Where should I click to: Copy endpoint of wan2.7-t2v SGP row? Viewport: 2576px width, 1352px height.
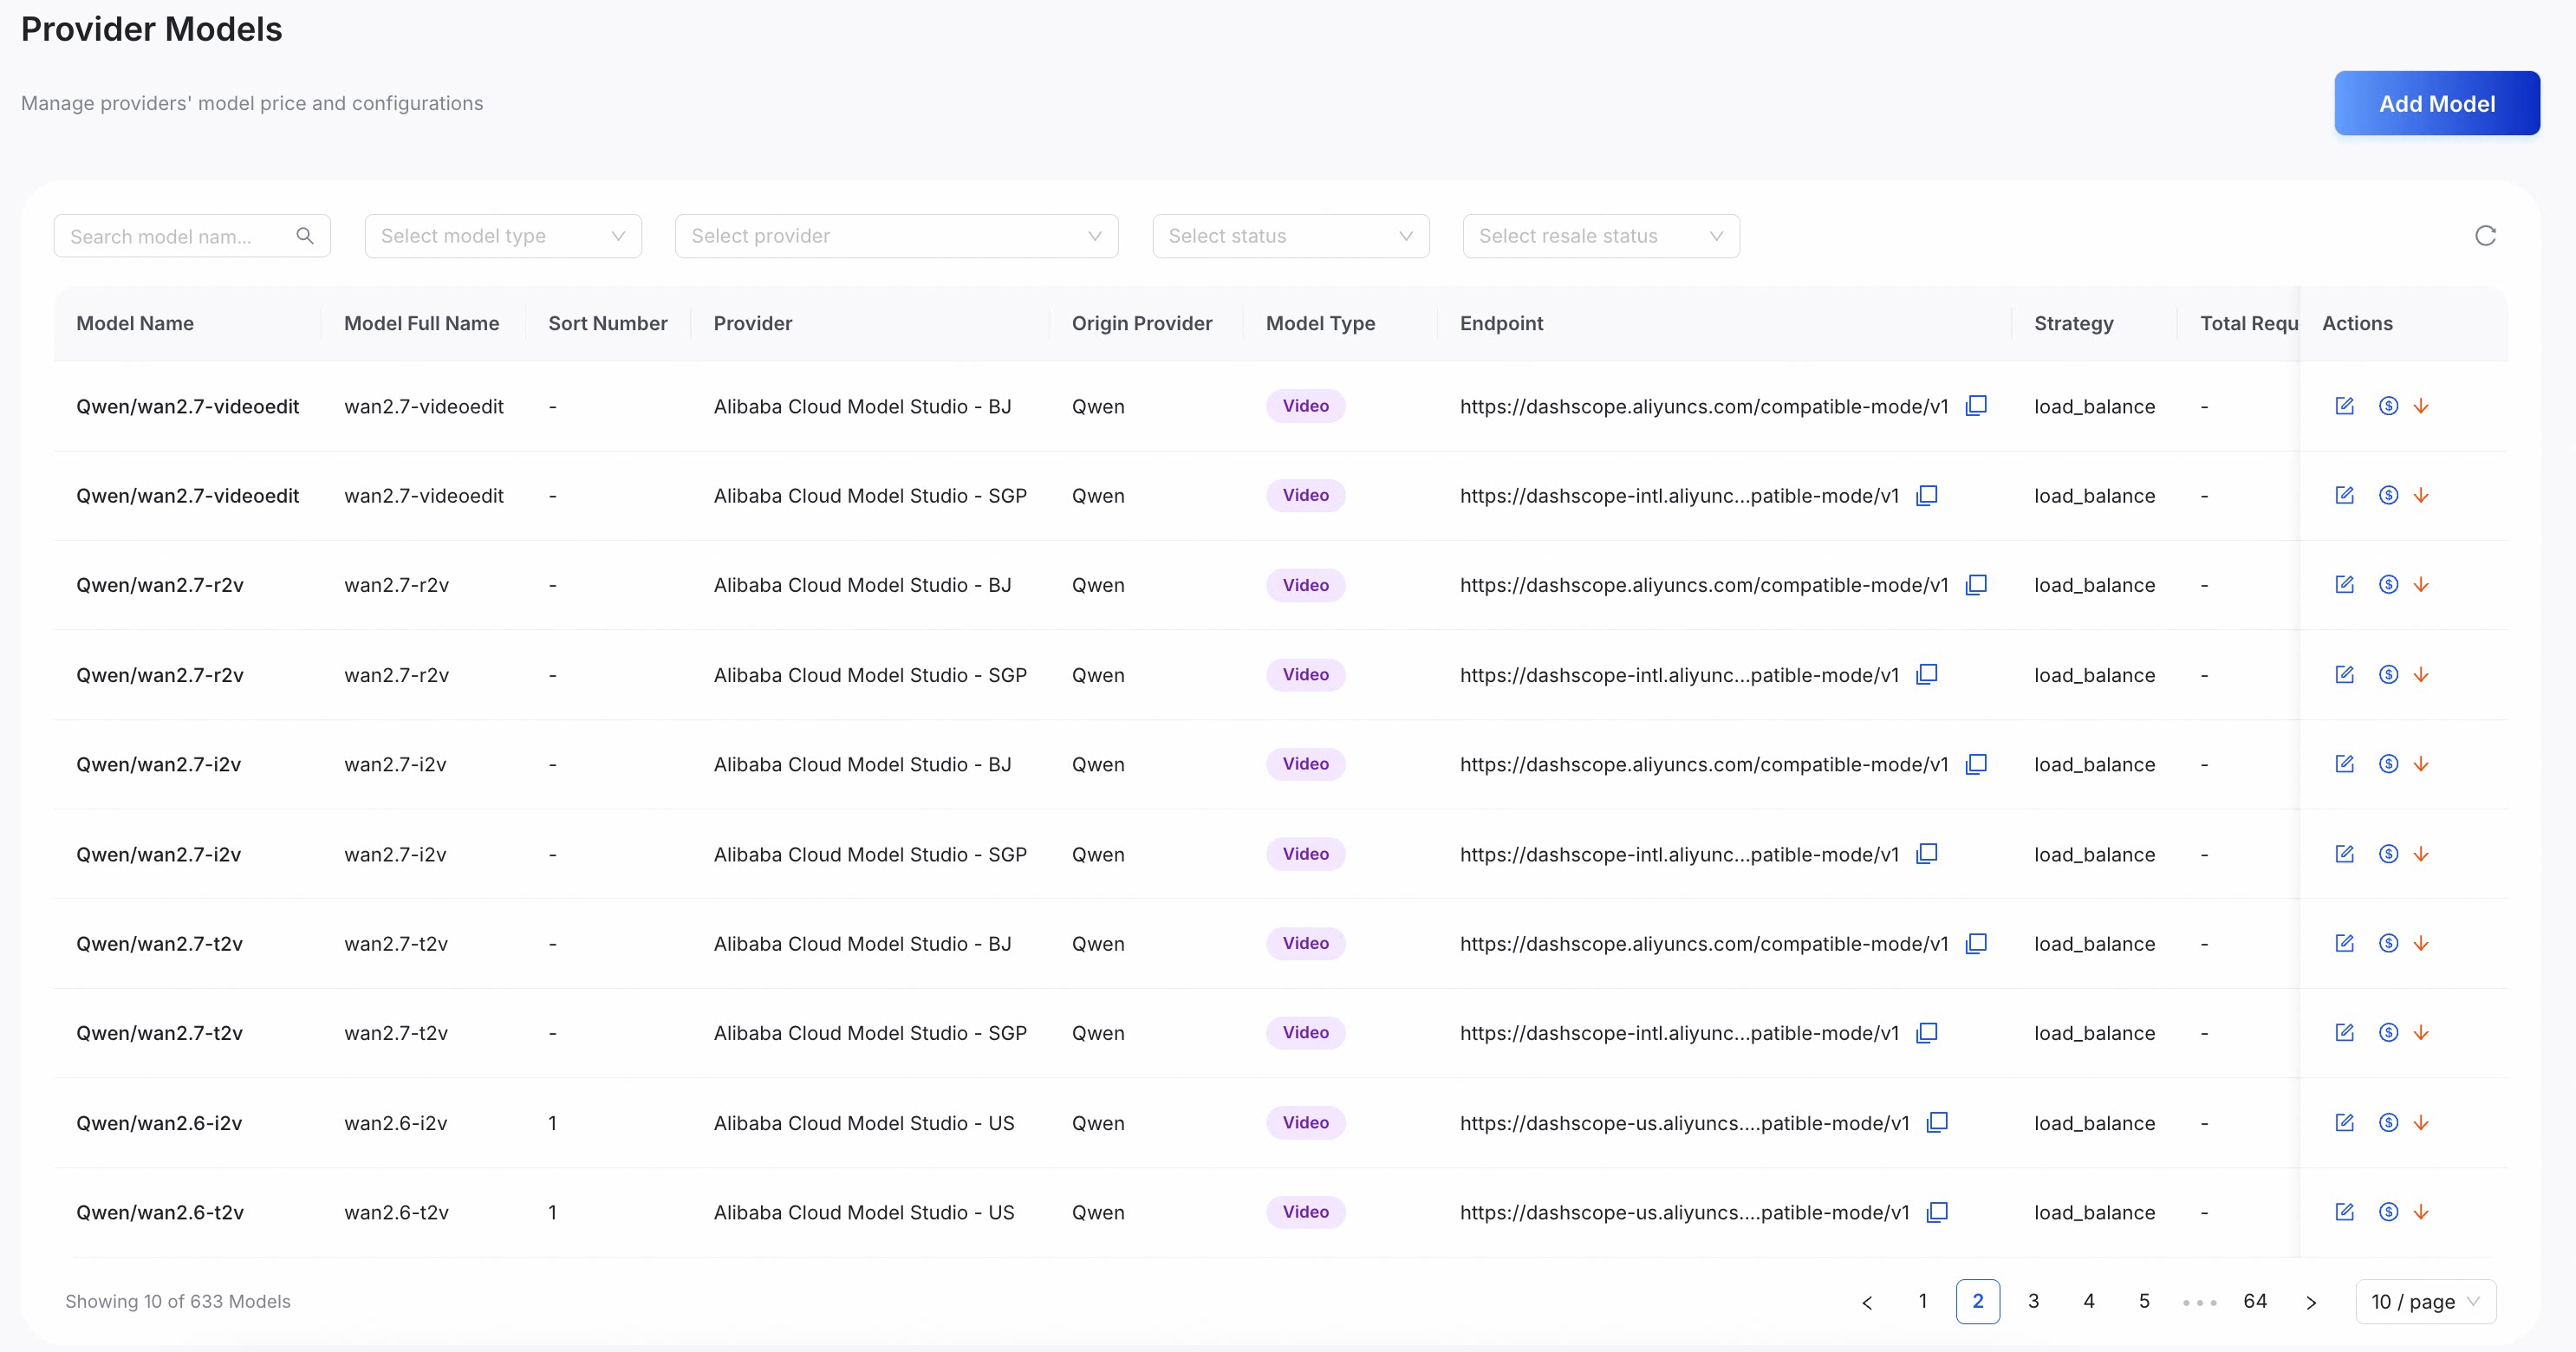[1927, 1033]
